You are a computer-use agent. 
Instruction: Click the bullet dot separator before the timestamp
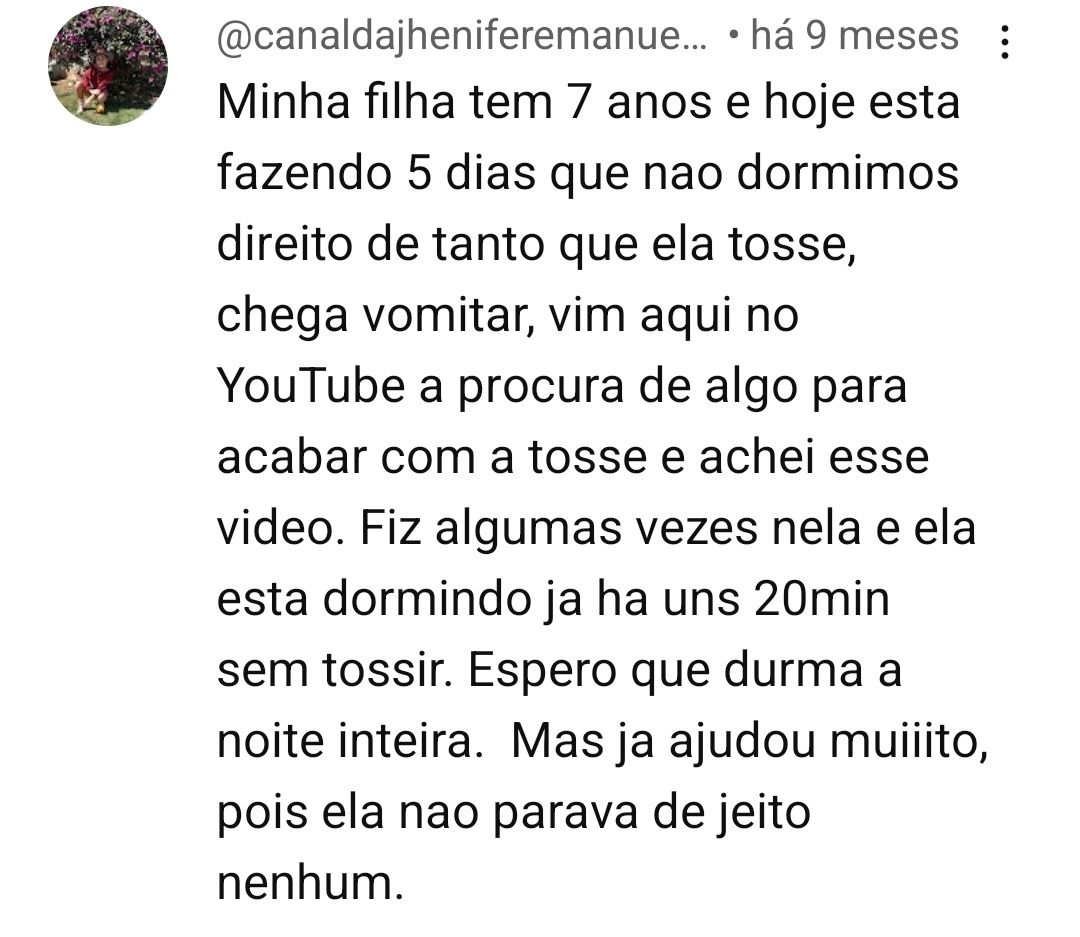[x=734, y=36]
